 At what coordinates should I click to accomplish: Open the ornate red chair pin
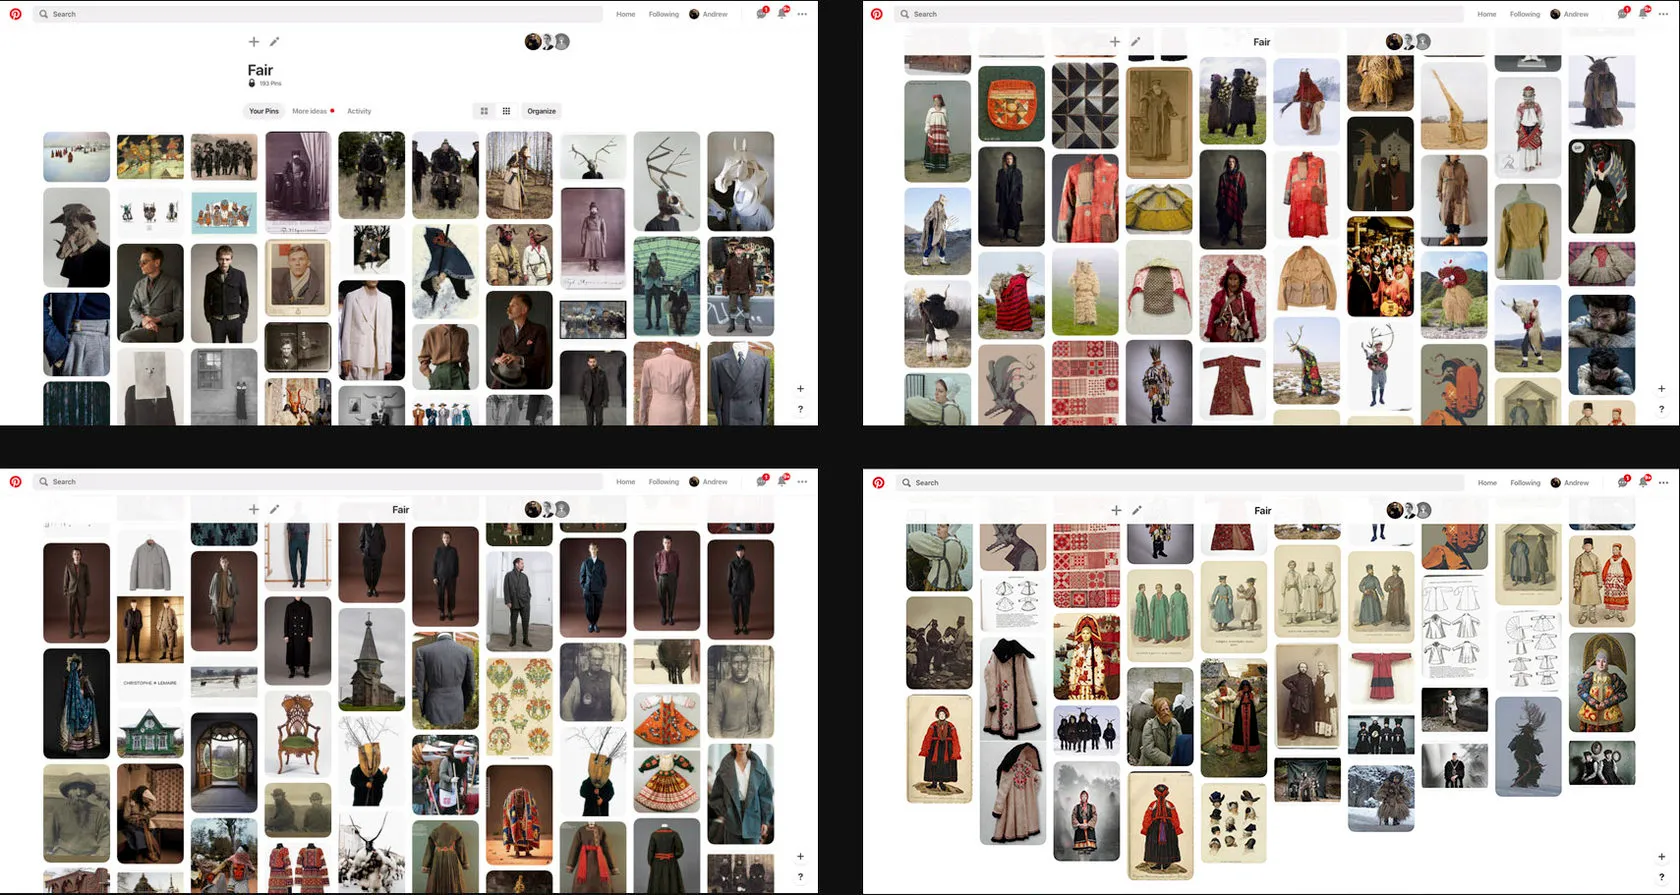[x=298, y=734]
